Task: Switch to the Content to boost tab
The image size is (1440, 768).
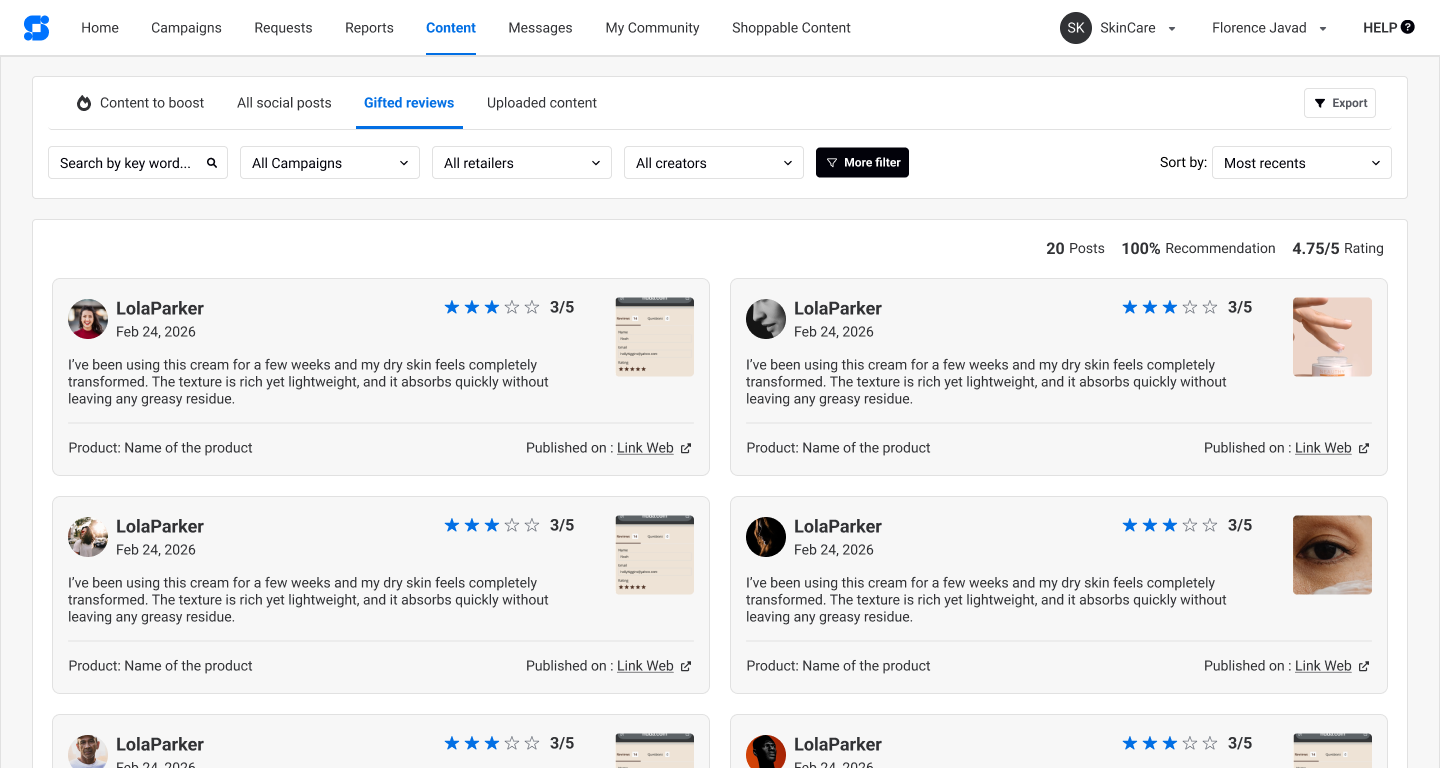Action: [x=140, y=103]
